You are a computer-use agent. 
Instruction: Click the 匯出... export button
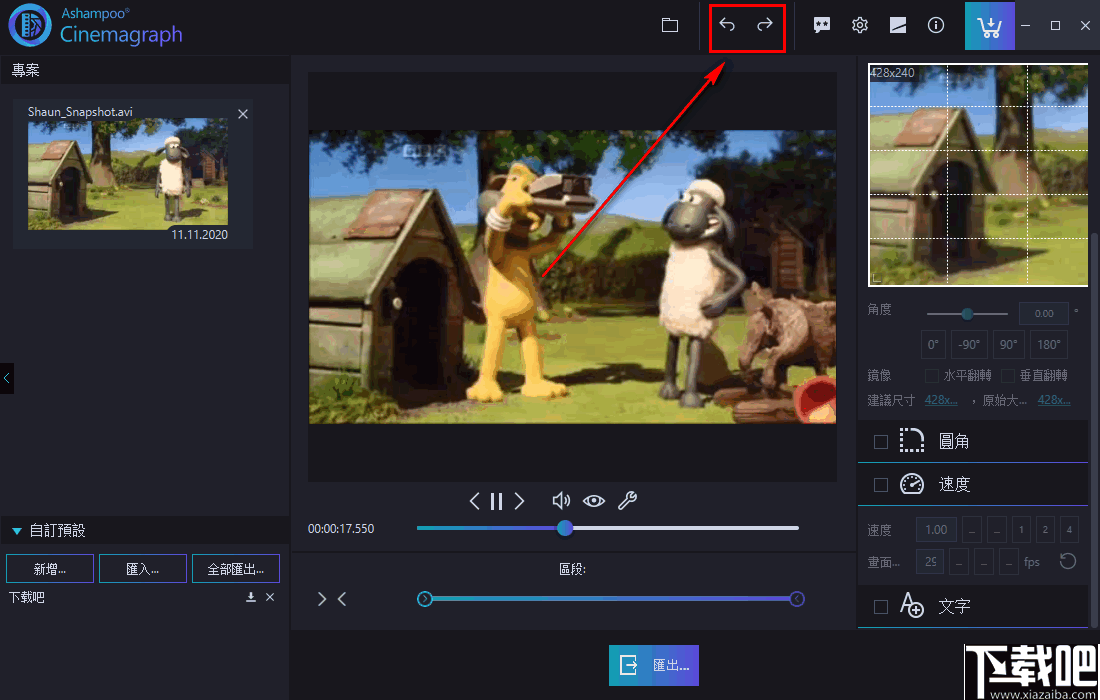click(x=654, y=665)
